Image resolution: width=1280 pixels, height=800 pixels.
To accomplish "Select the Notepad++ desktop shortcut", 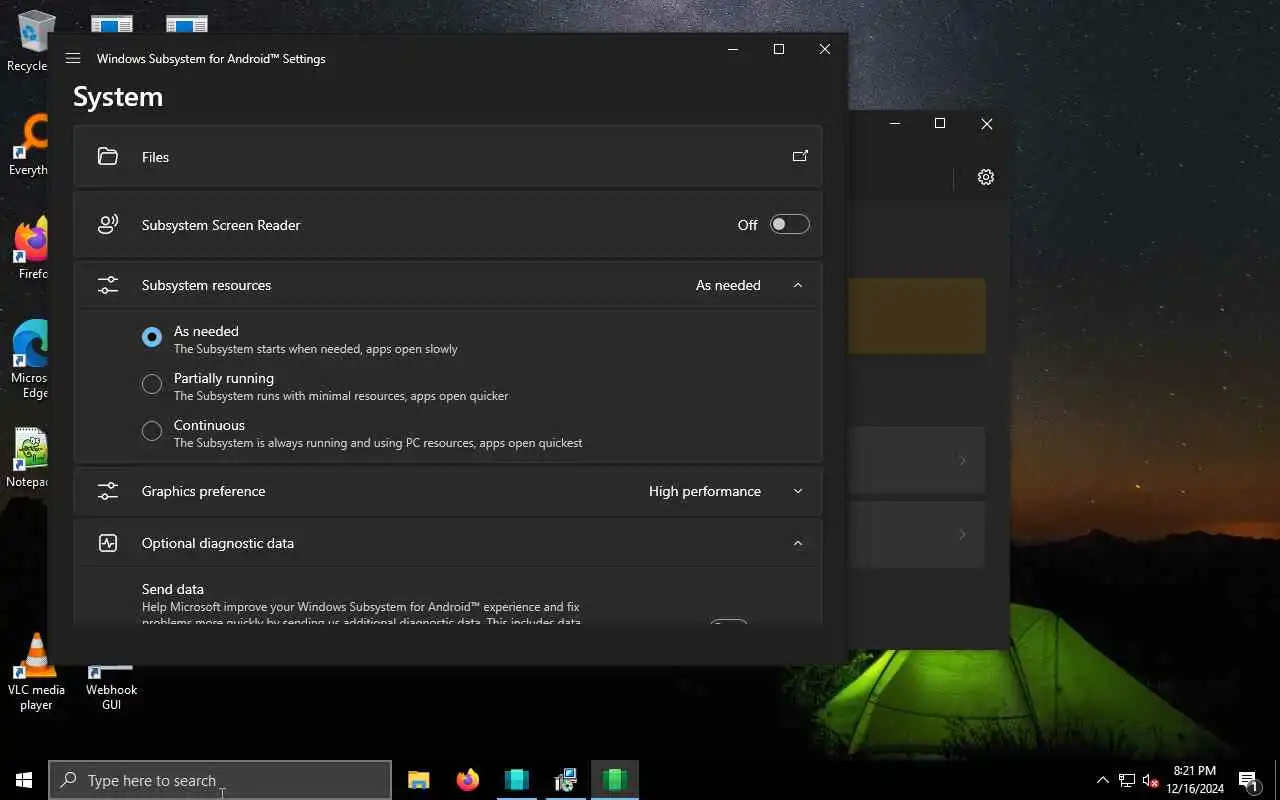I will 30,457.
